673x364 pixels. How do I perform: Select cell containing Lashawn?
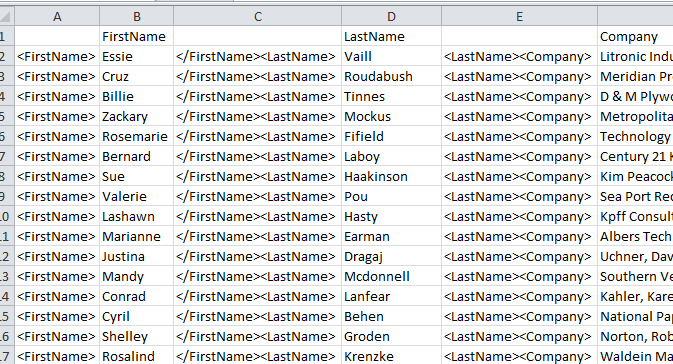pos(136,216)
